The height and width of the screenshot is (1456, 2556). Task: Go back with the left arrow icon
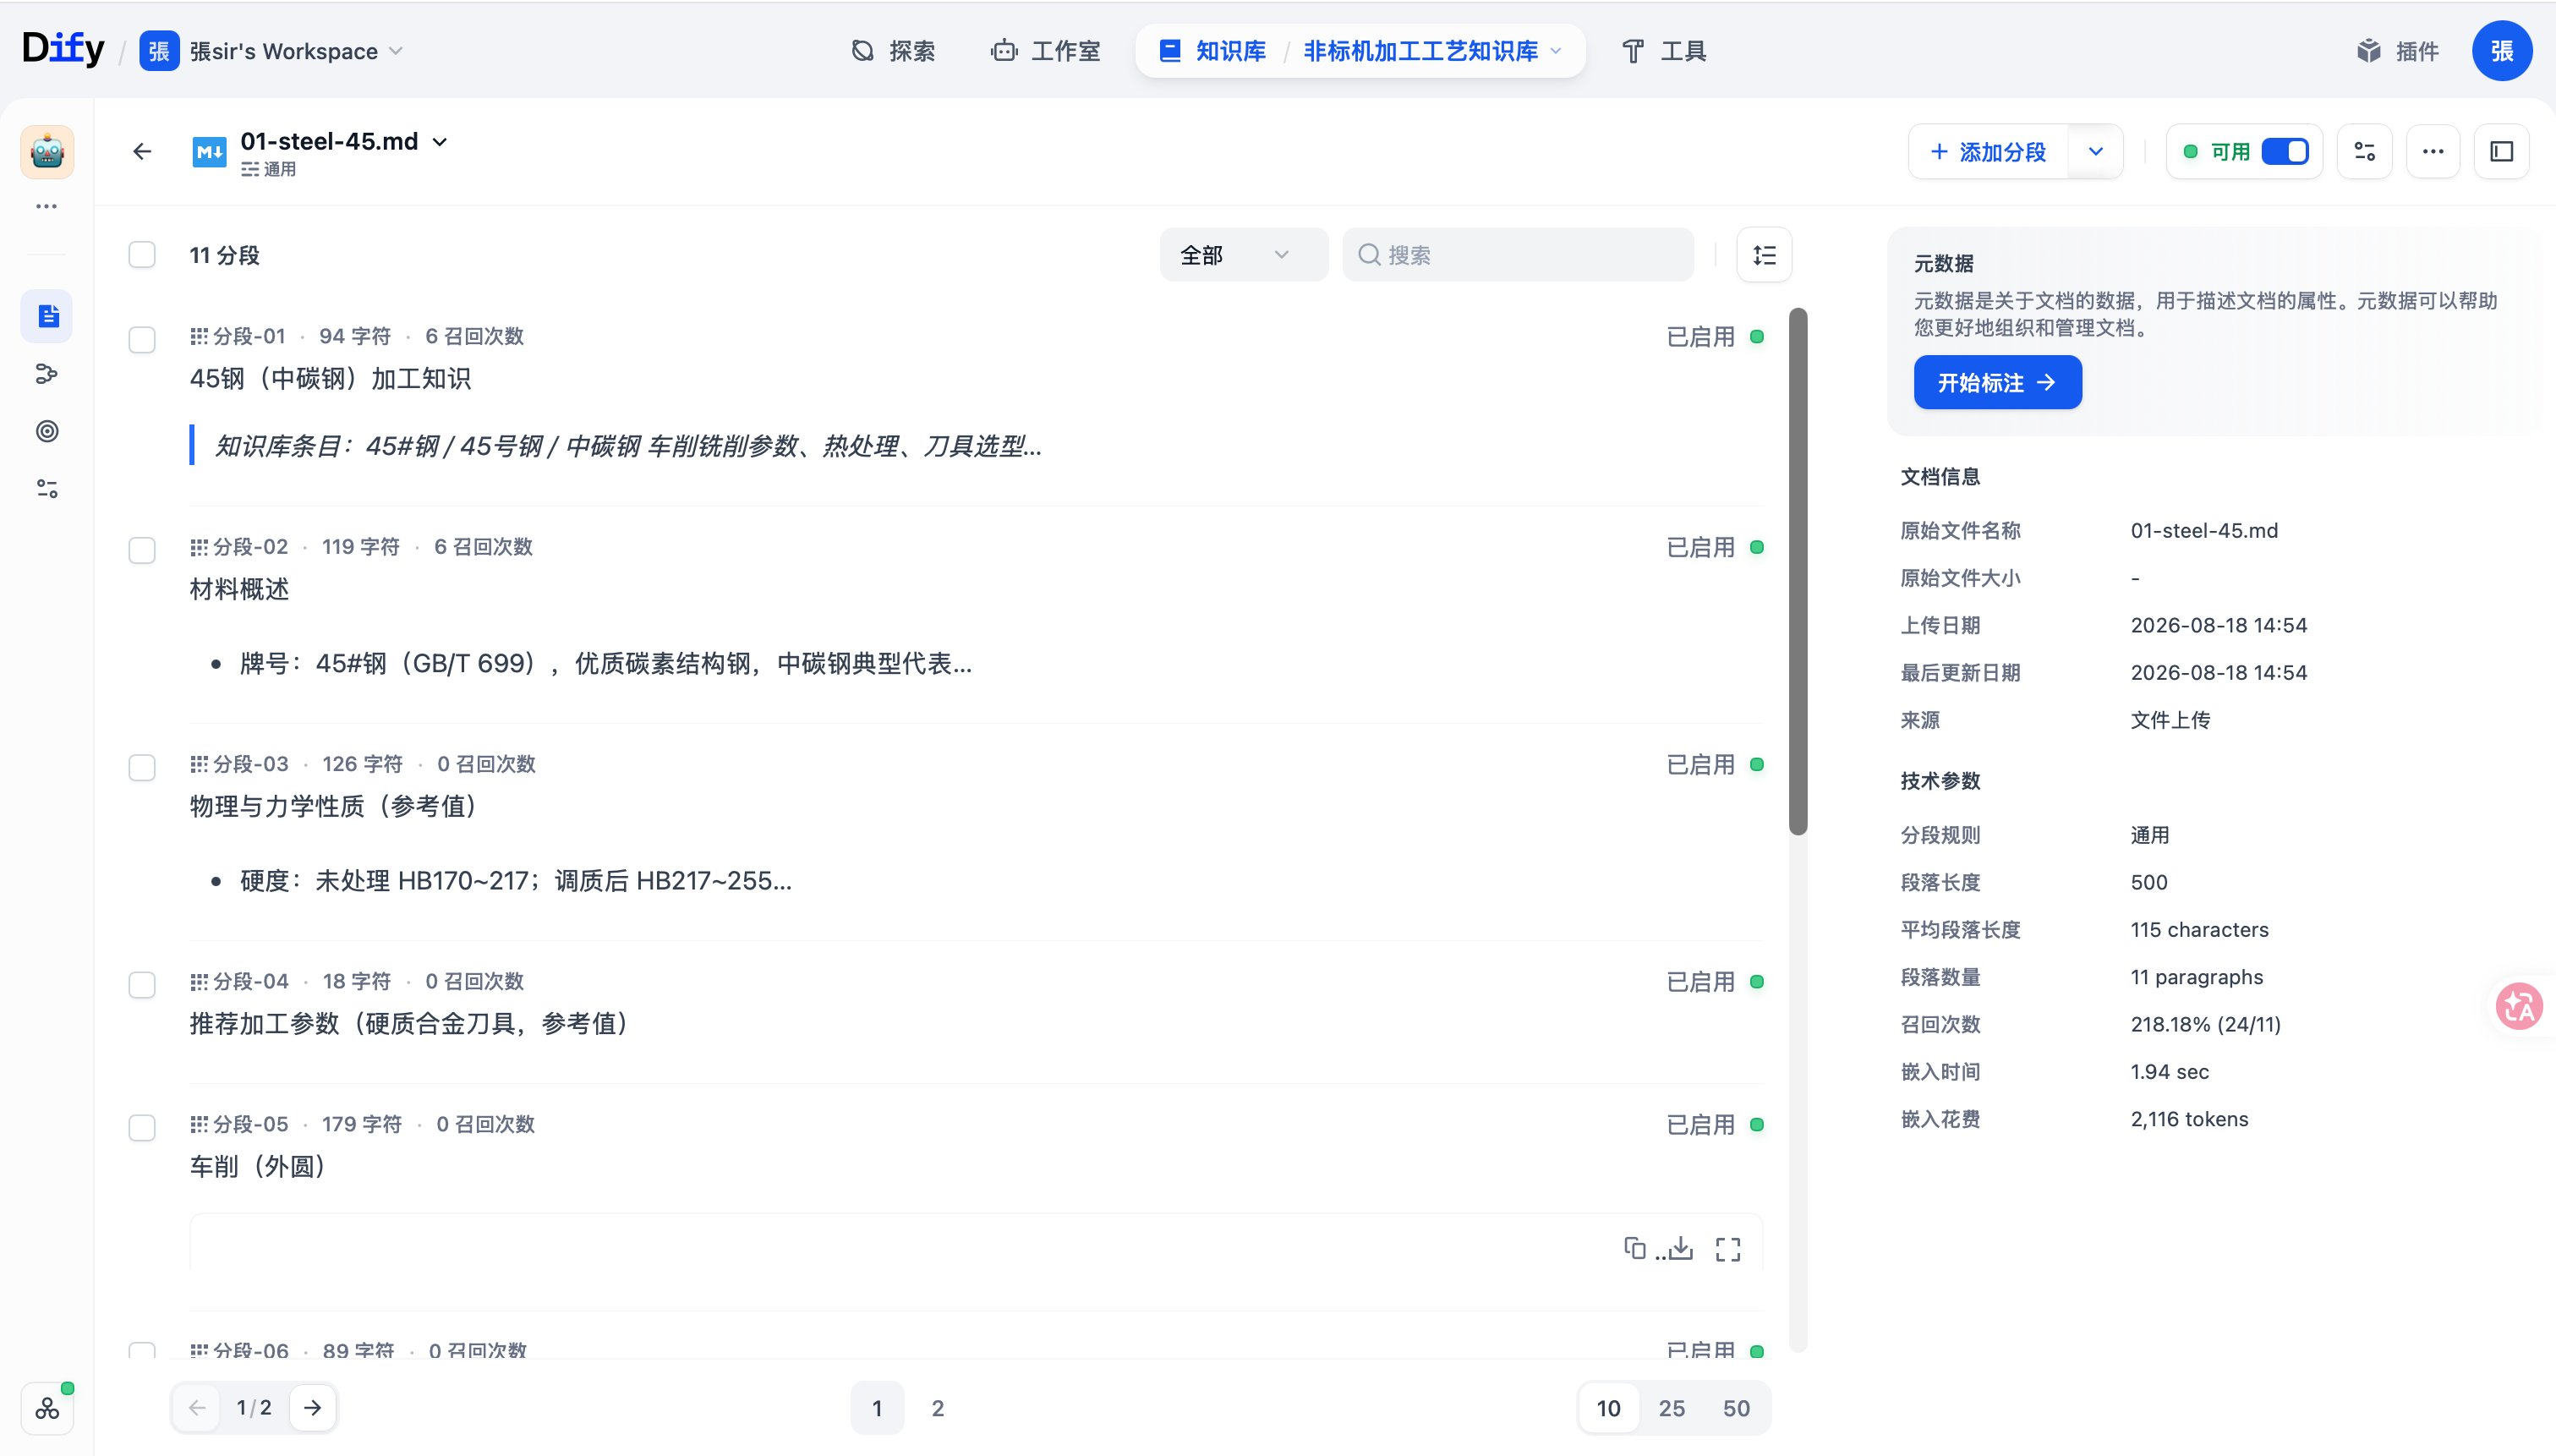click(x=142, y=151)
